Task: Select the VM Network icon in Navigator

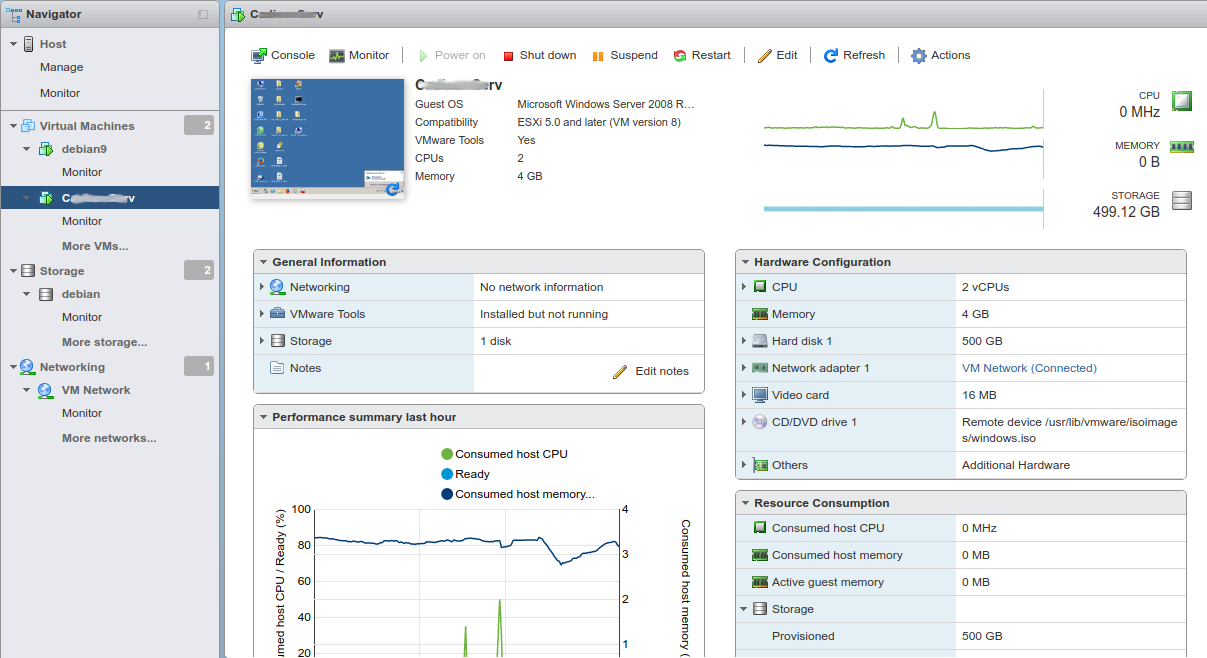Action: click(x=45, y=390)
